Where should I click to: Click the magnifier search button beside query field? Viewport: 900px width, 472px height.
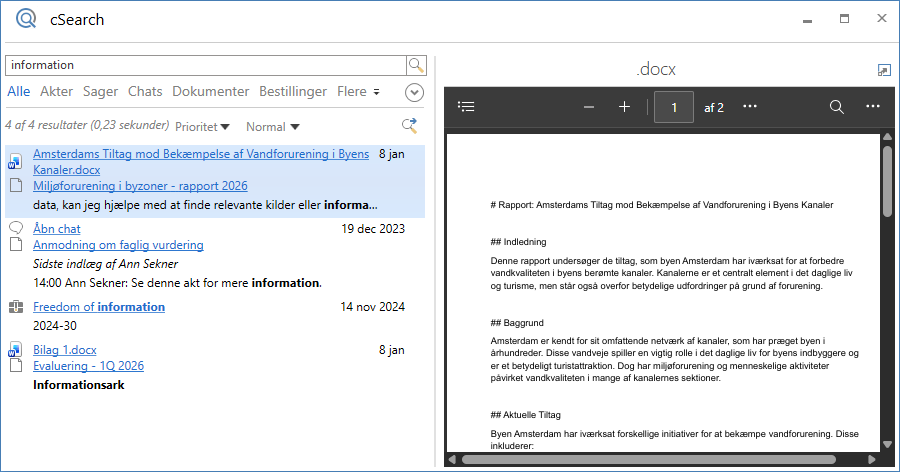[416, 65]
